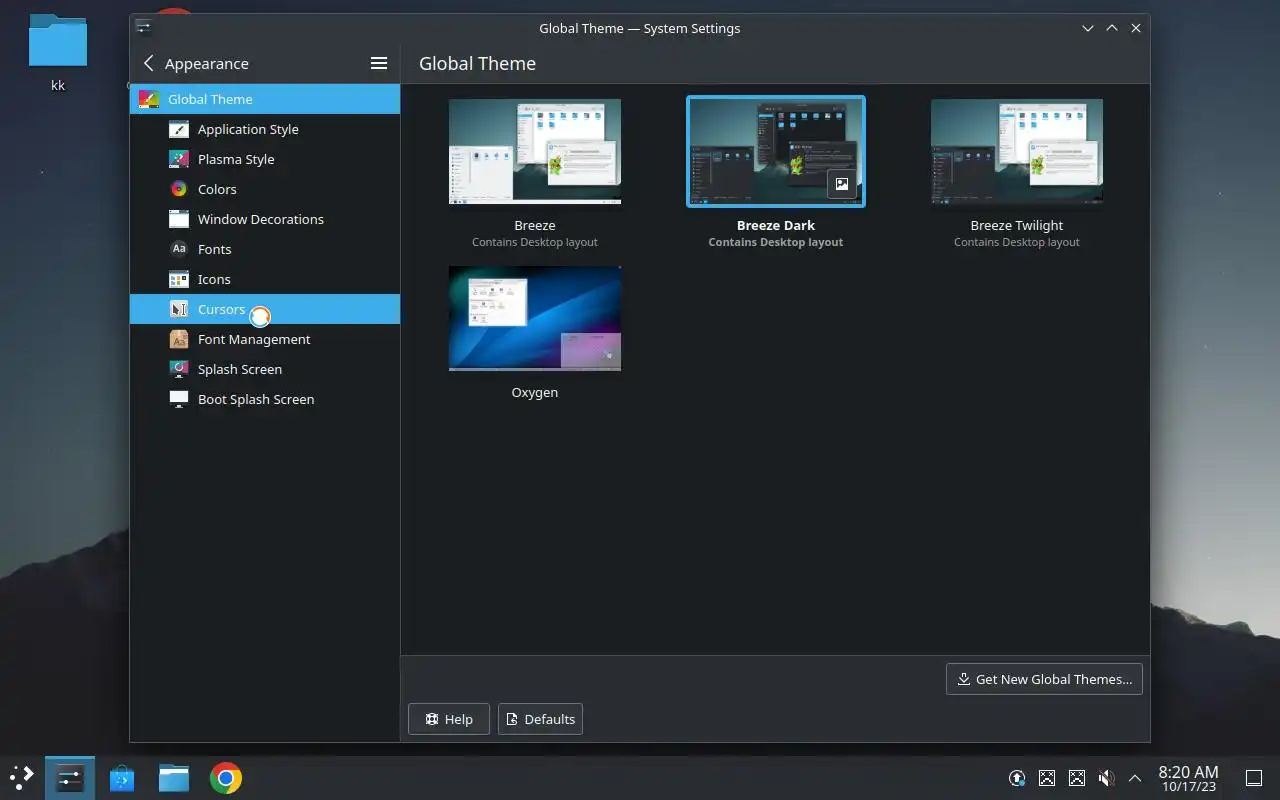The height and width of the screenshot is (800, 1280).
Task: Open the kk folder on desktop
Action: [x=58, y=52]
